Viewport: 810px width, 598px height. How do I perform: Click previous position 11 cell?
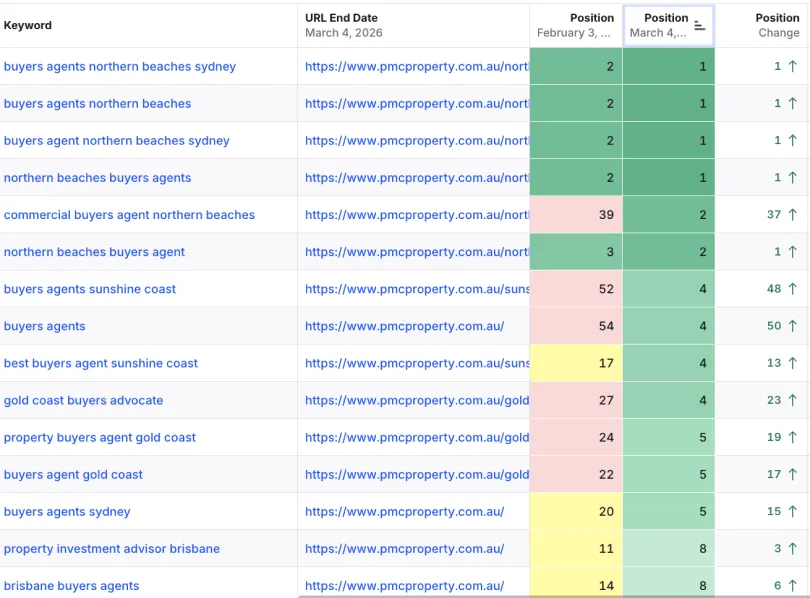[x=576, y=549]
